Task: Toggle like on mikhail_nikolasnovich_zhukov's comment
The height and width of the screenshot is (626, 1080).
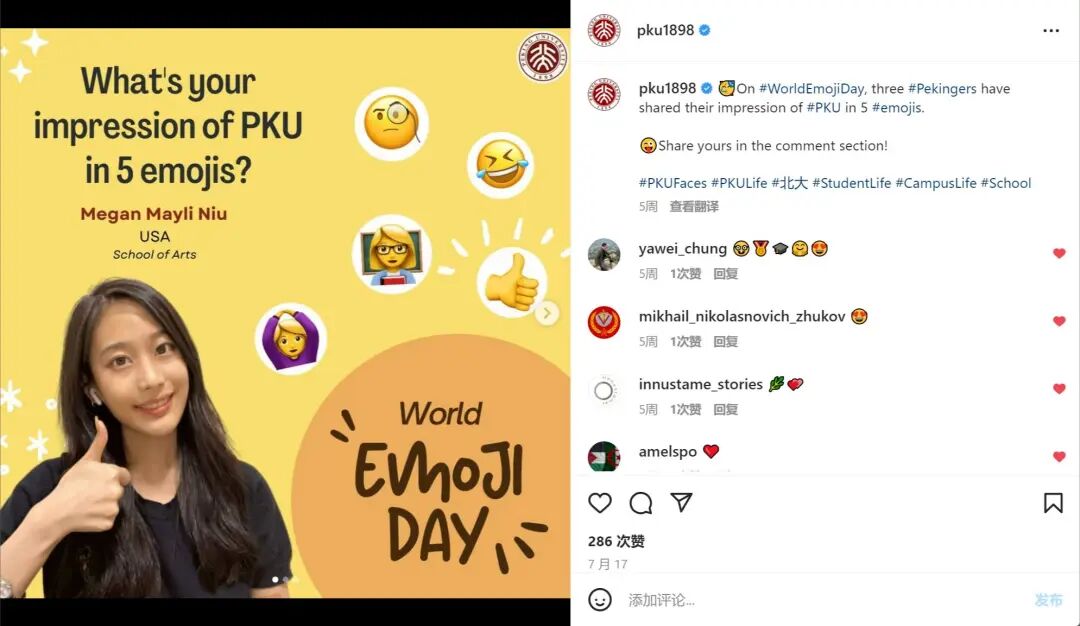Action: pyautogui.click(x=1059, y=321)
